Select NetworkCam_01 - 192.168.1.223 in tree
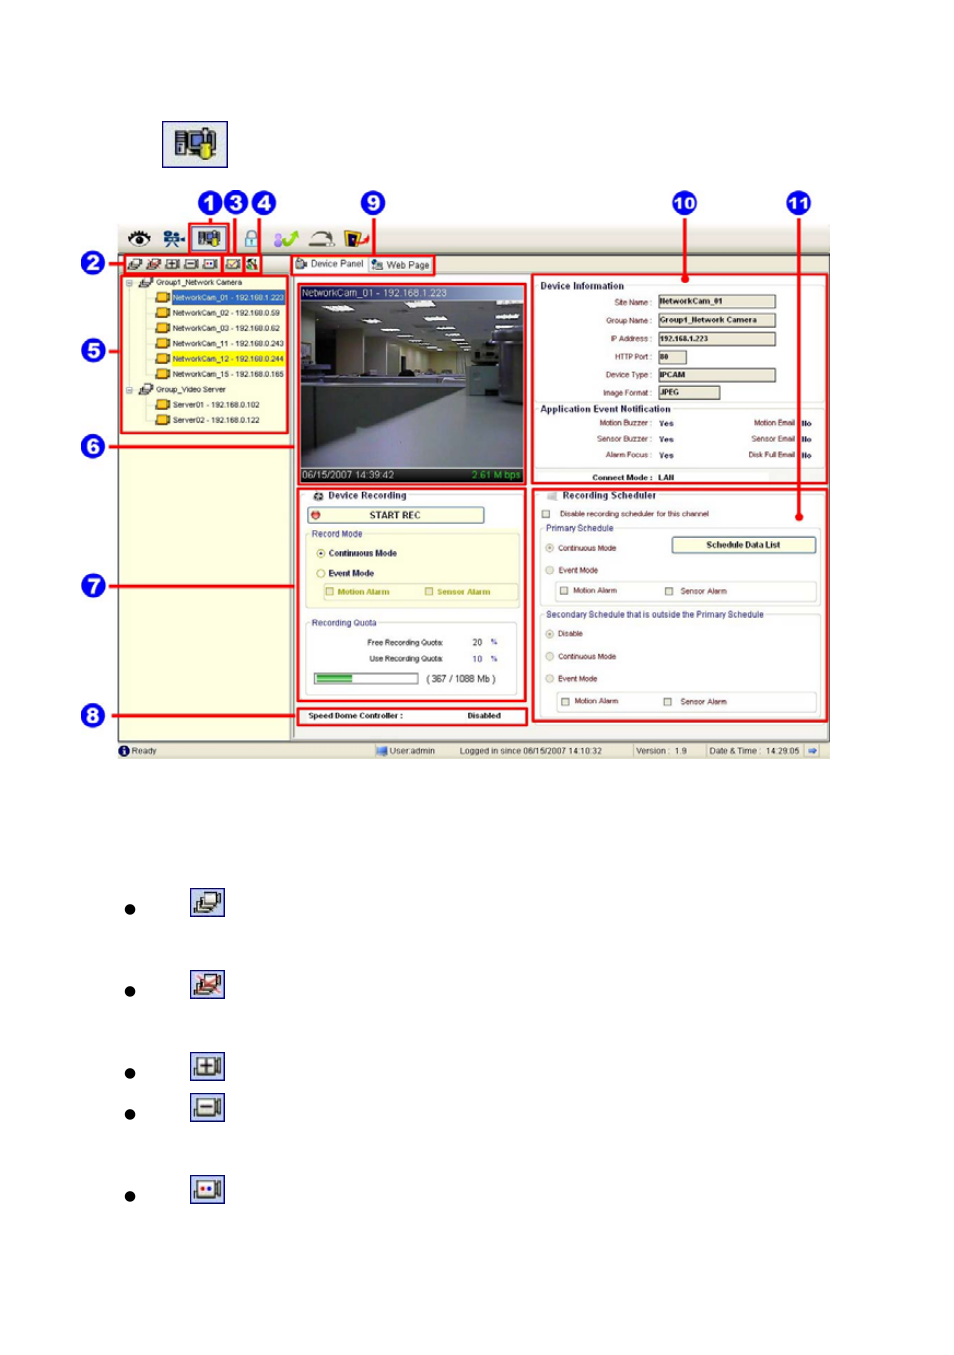The image size is (954, 1355). (228, 298)
